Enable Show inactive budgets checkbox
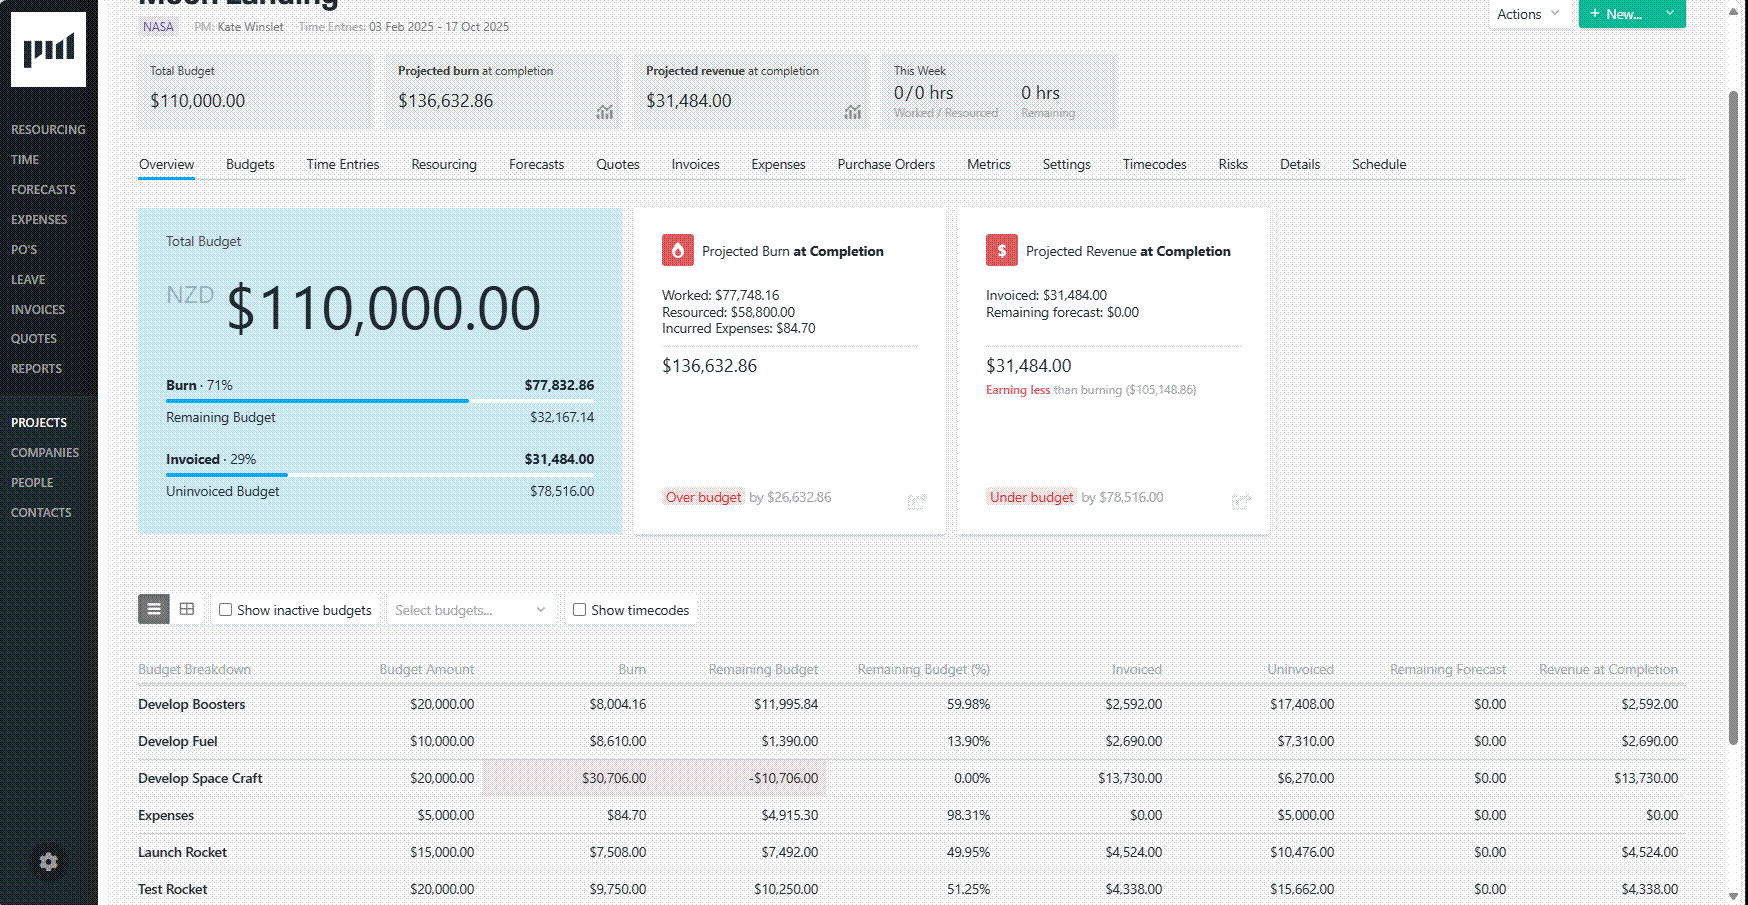 pyautogui.click(x=226, y=610)
